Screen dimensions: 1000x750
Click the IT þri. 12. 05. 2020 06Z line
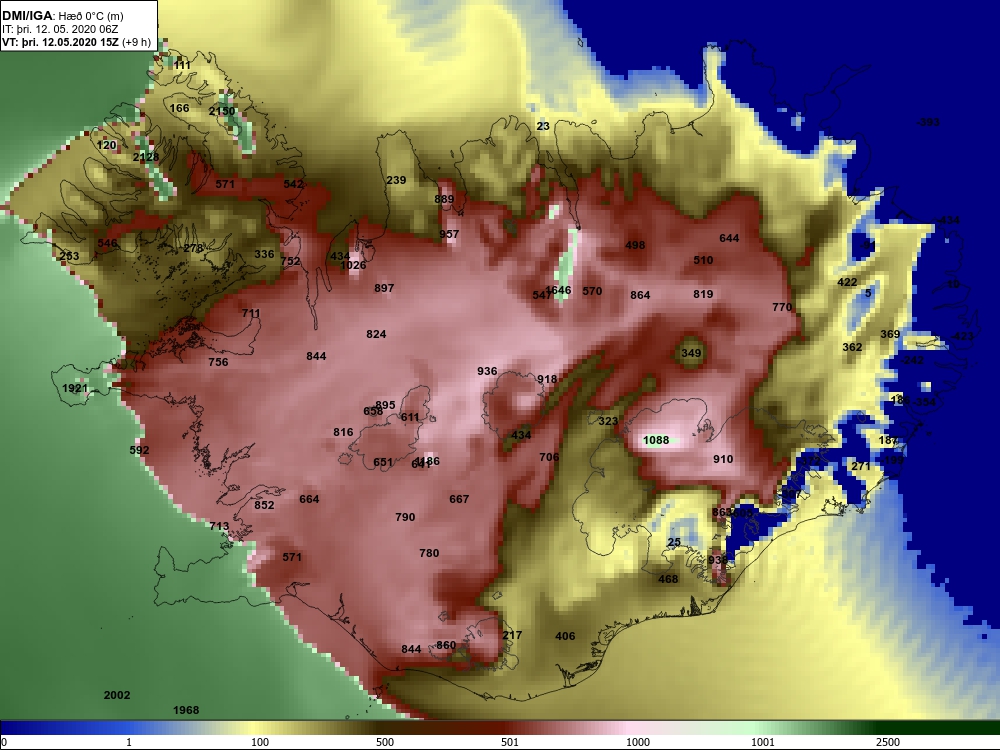(60, 29)
